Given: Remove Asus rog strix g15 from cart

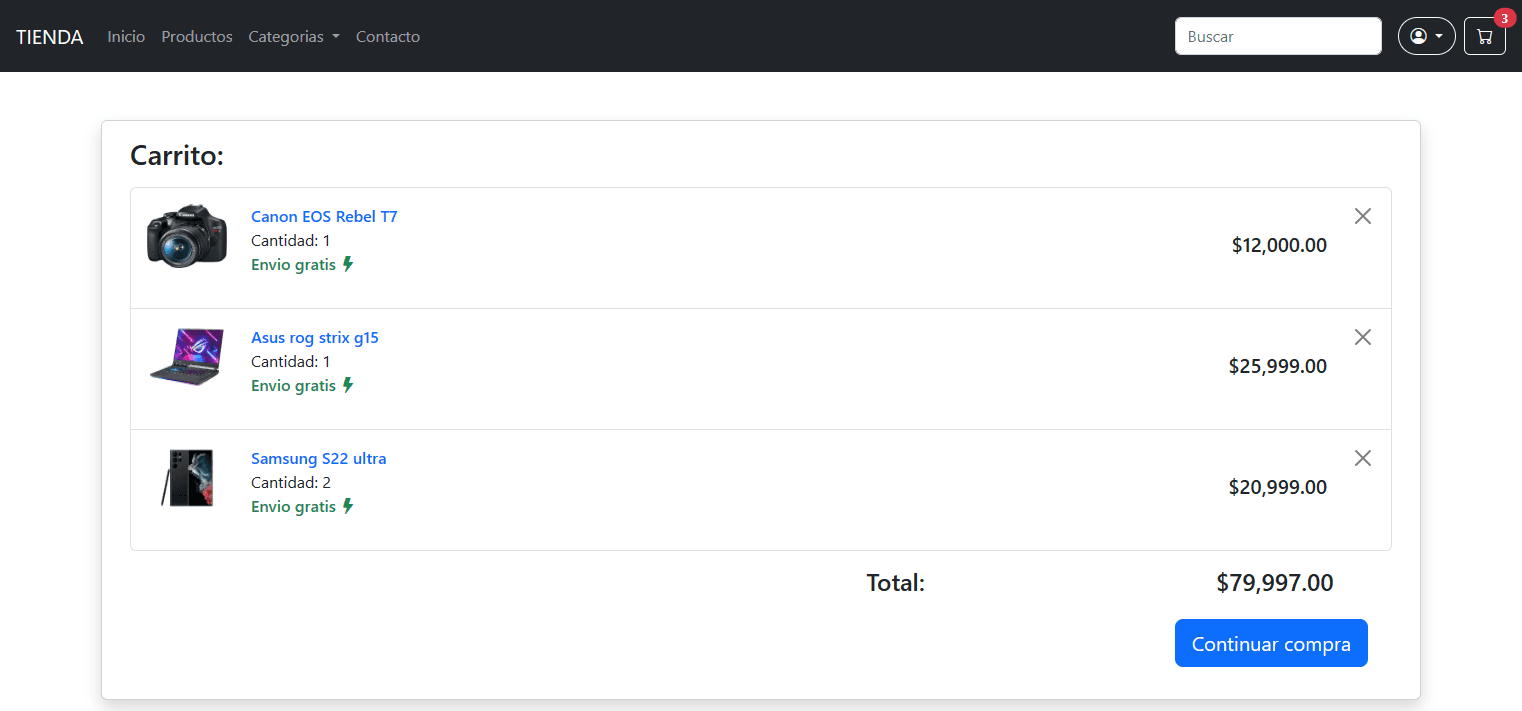Looking at the screenshot, I should pyautogui.click(x=1362, y=337).
